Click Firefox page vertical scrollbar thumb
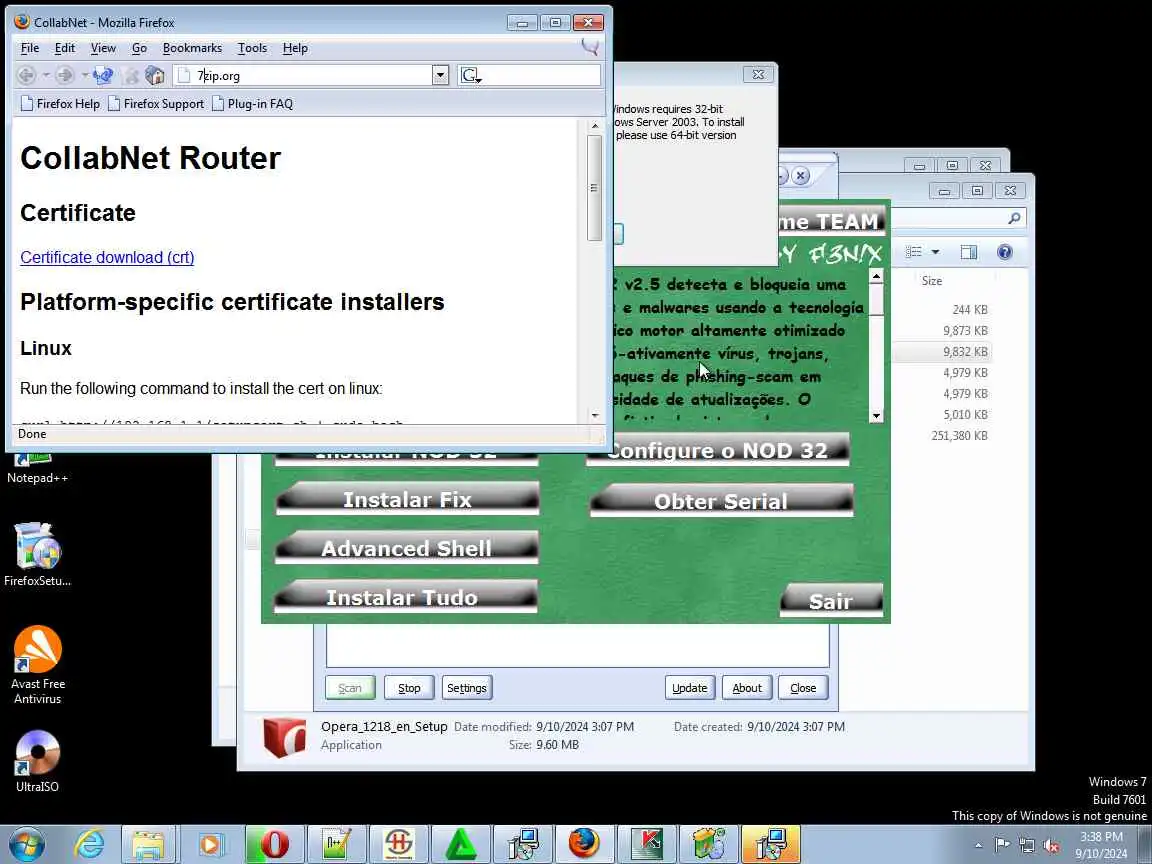 (594, 188)
